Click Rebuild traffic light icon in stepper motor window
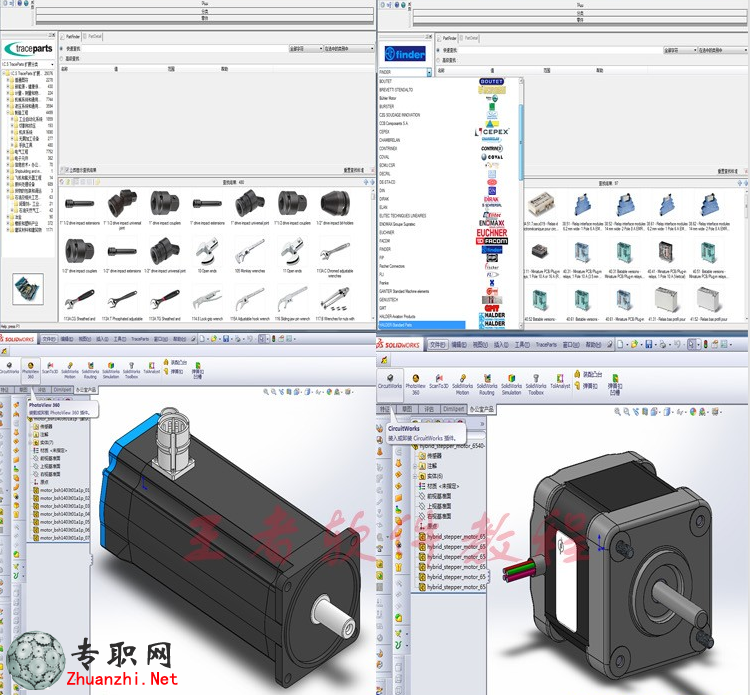 (x=705, y=344)
